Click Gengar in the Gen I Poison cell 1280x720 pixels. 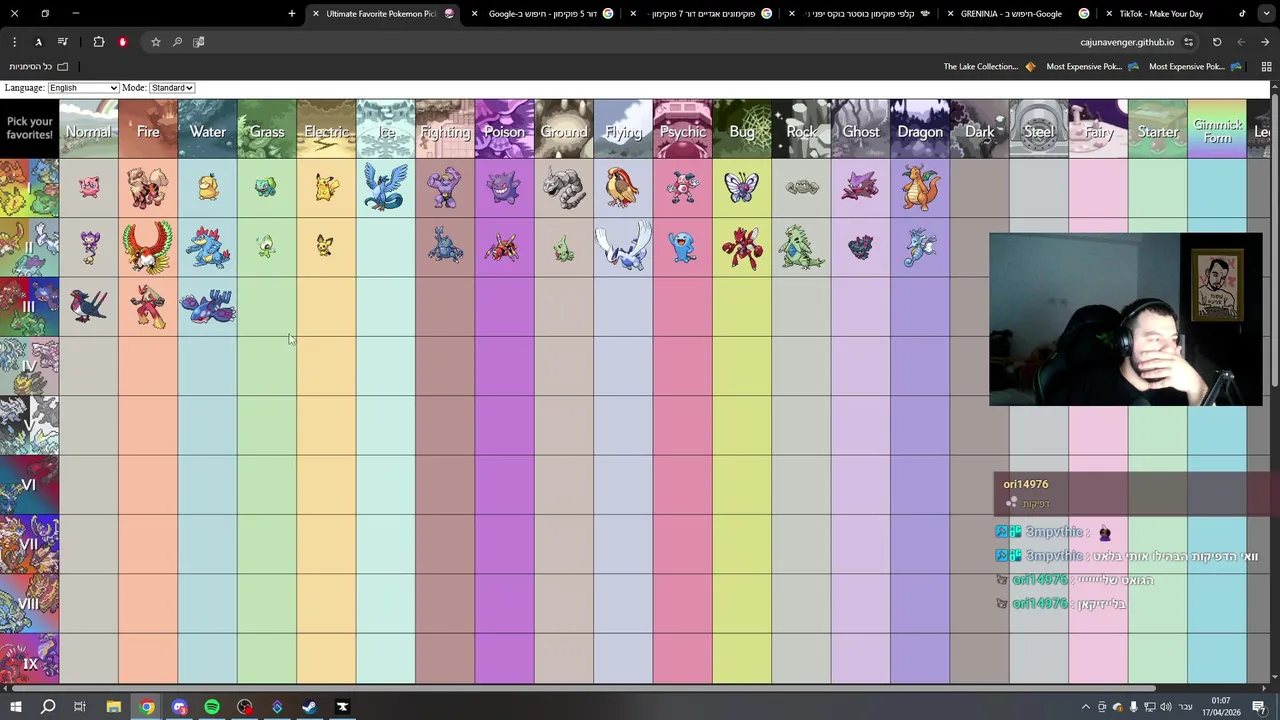pos(504,188)
